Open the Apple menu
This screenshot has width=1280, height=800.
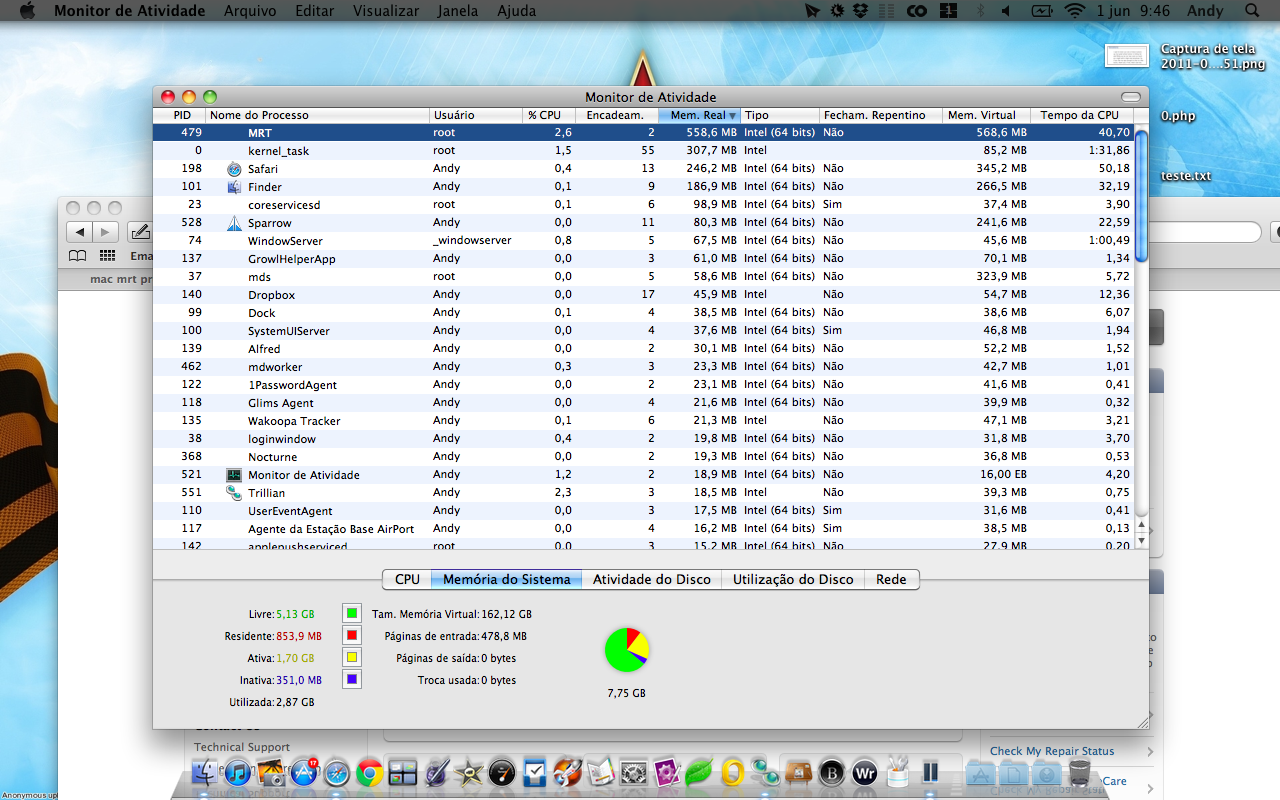click(x=27, y=11)
